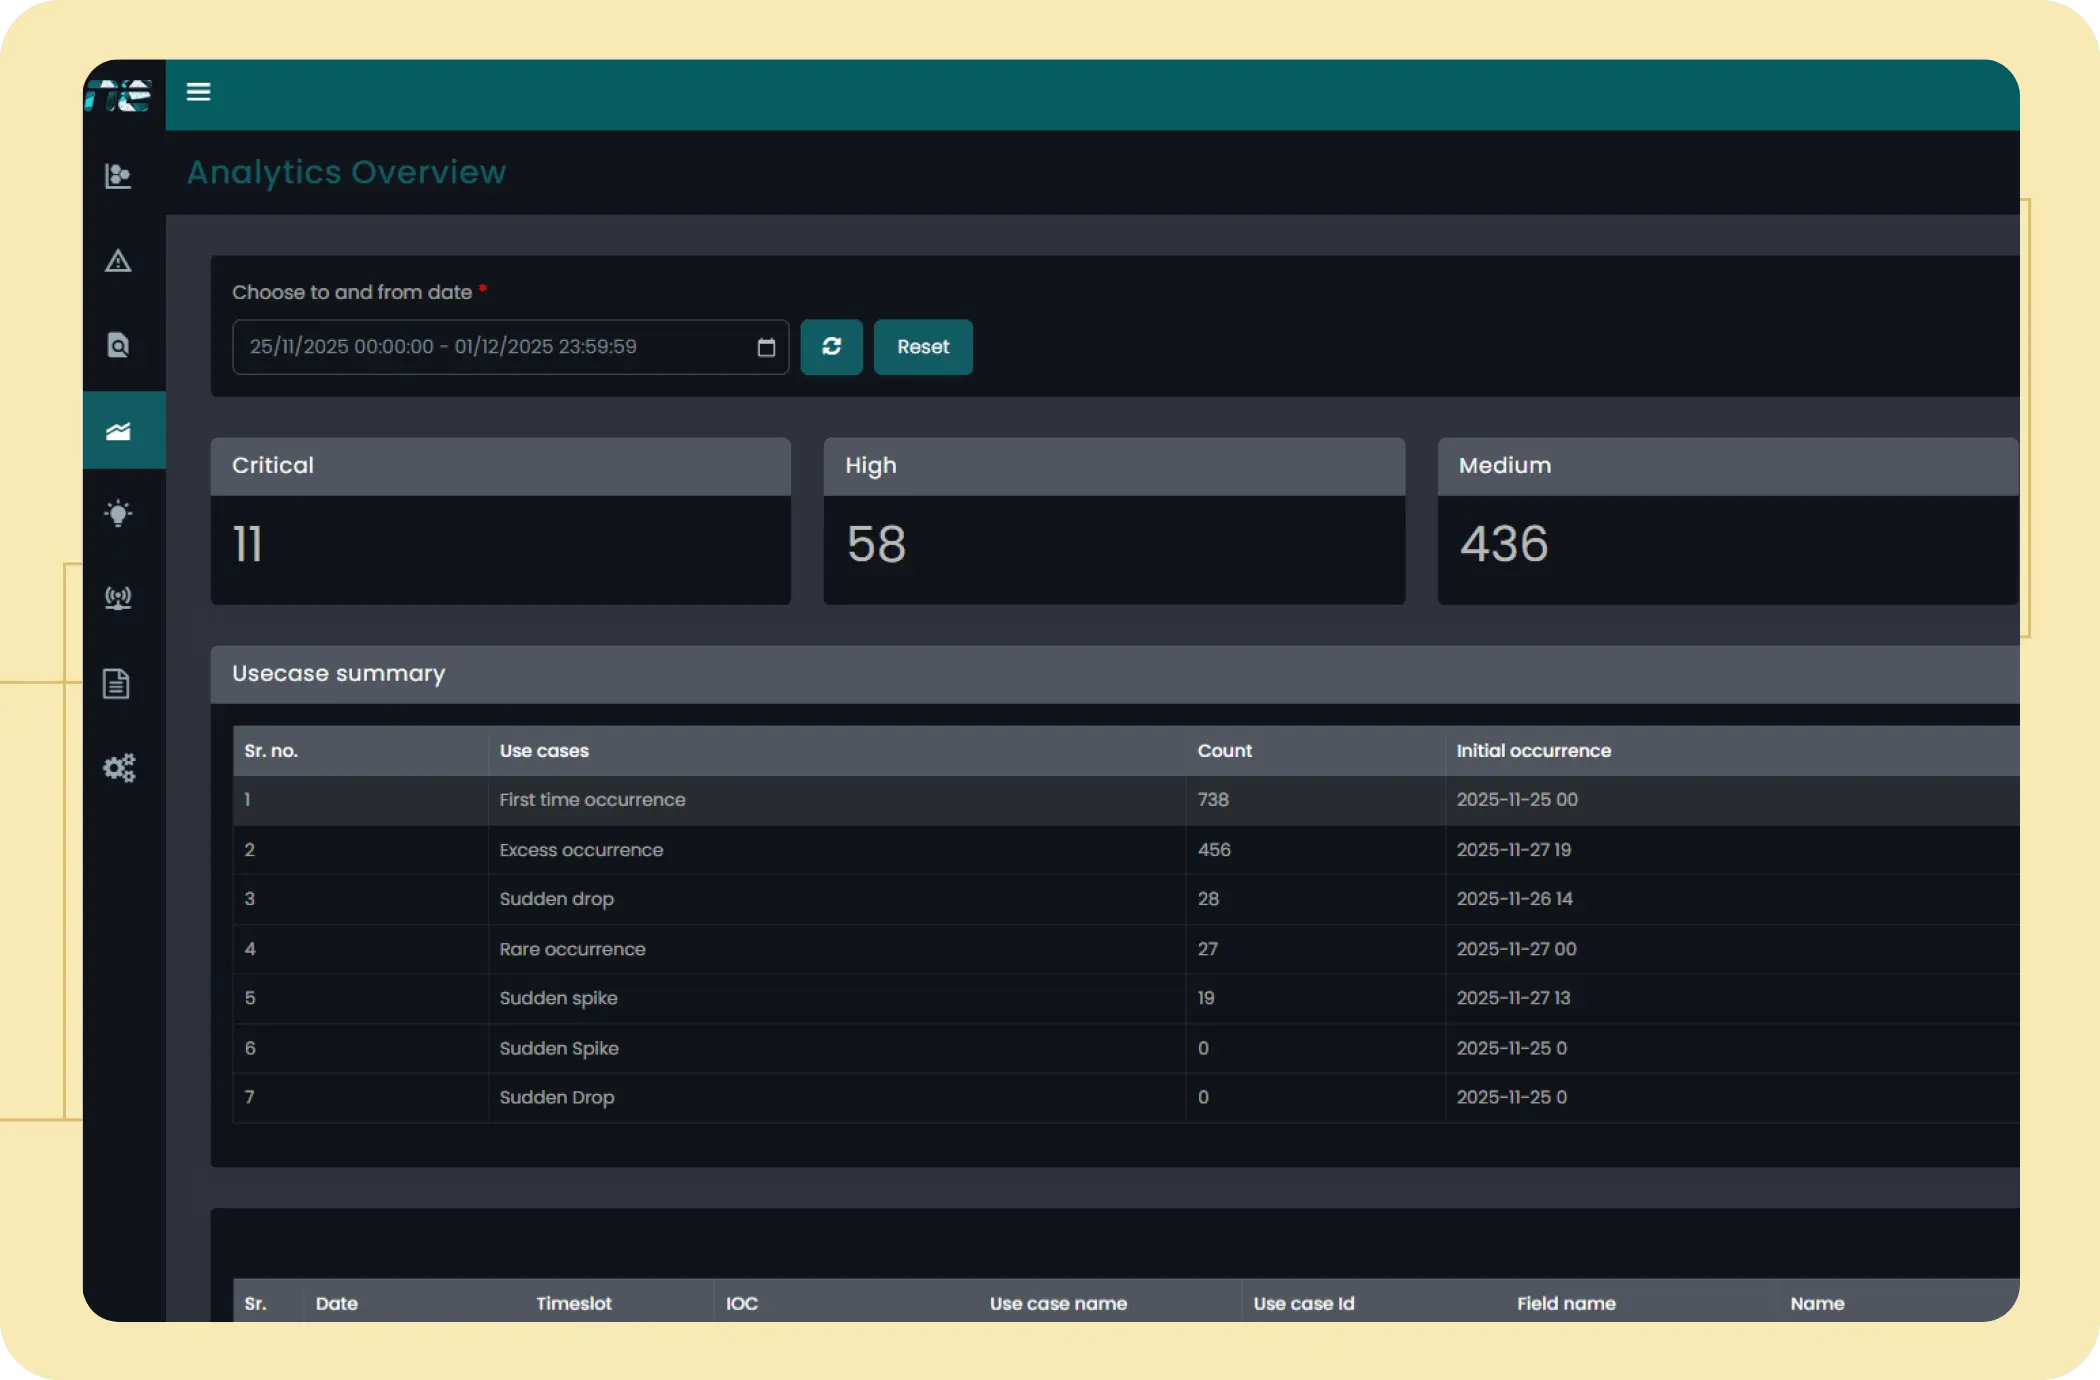
Task: Sort by the Count column header
Action: click(x=1224, y=751)
